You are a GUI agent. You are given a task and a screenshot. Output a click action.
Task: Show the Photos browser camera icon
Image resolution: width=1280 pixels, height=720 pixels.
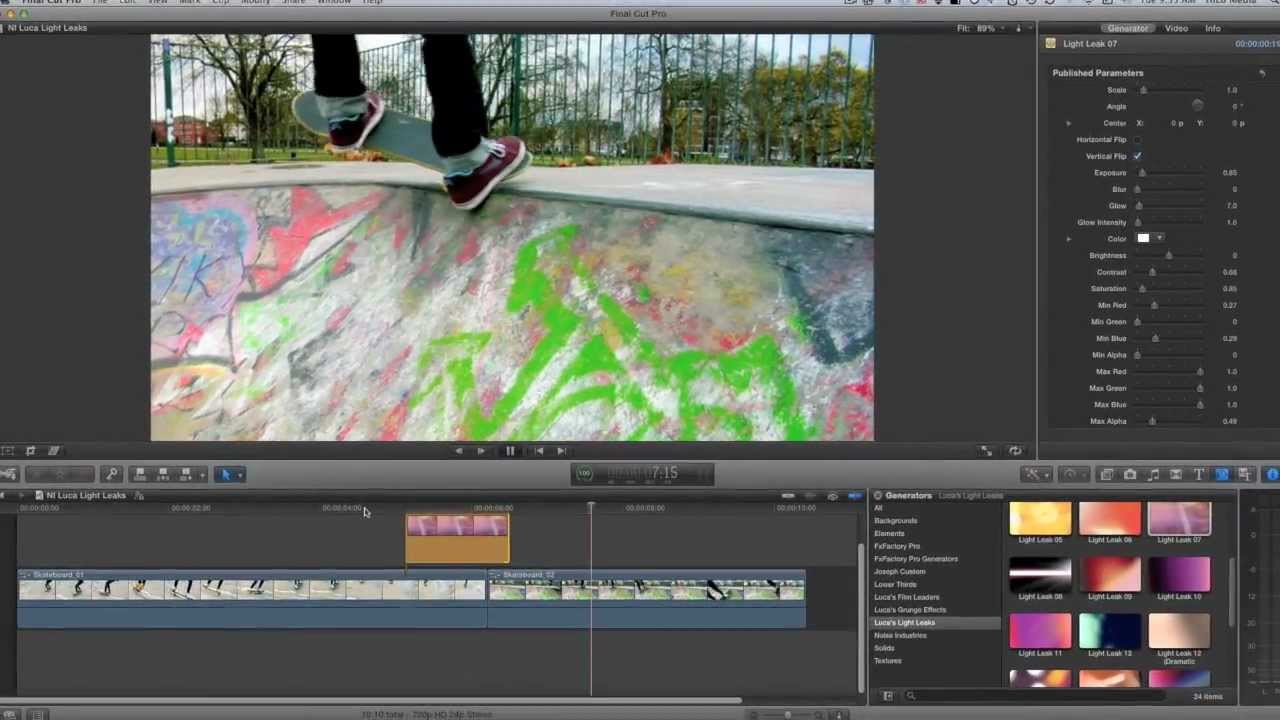[x=1130, y=475]
